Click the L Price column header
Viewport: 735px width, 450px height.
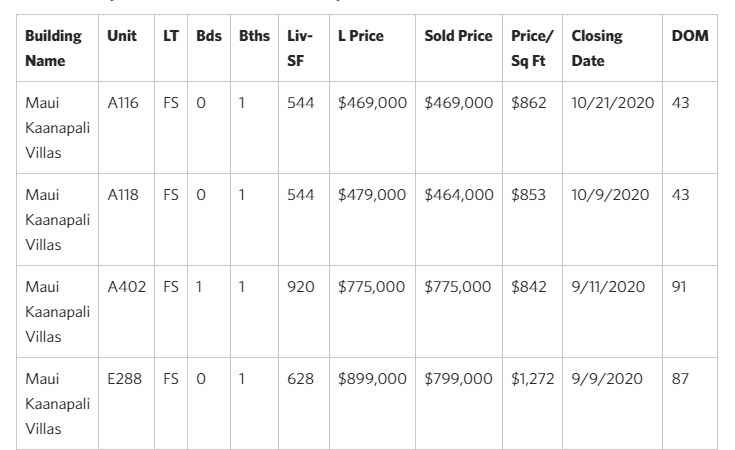(x=361, y=36)
